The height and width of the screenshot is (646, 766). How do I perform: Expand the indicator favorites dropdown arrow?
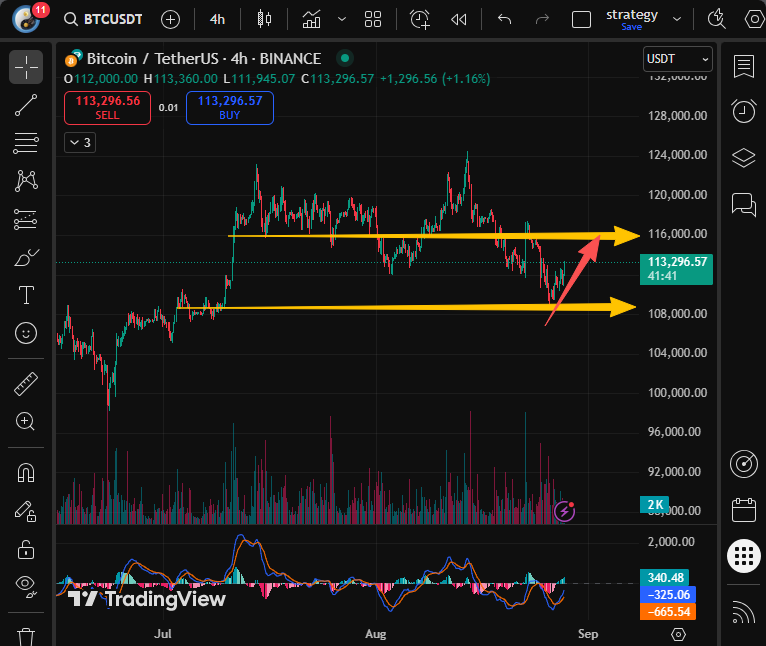click(x=342, y=20)
